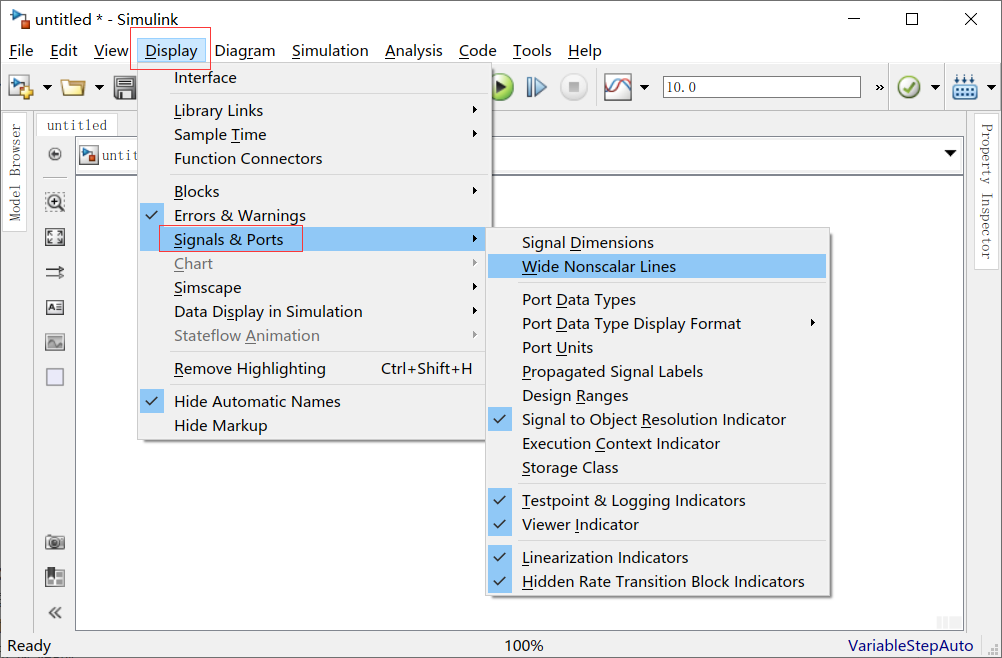Expand Port Data Type Display Format submenu

pos(657,323)
